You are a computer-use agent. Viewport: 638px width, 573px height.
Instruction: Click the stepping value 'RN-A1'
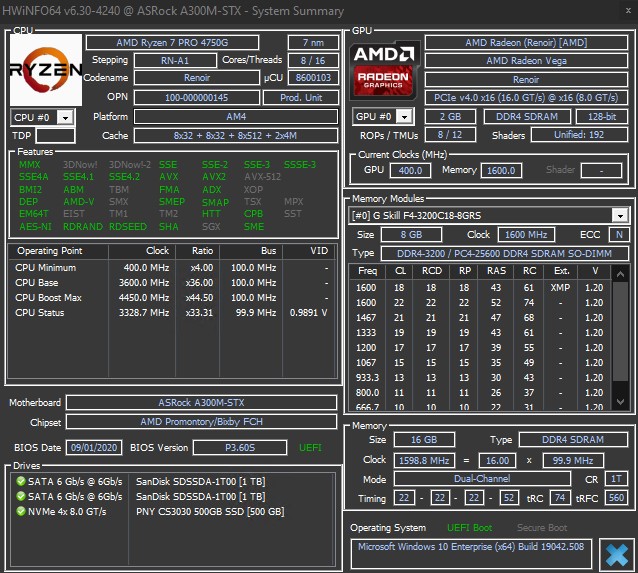[x=175, y=61]
